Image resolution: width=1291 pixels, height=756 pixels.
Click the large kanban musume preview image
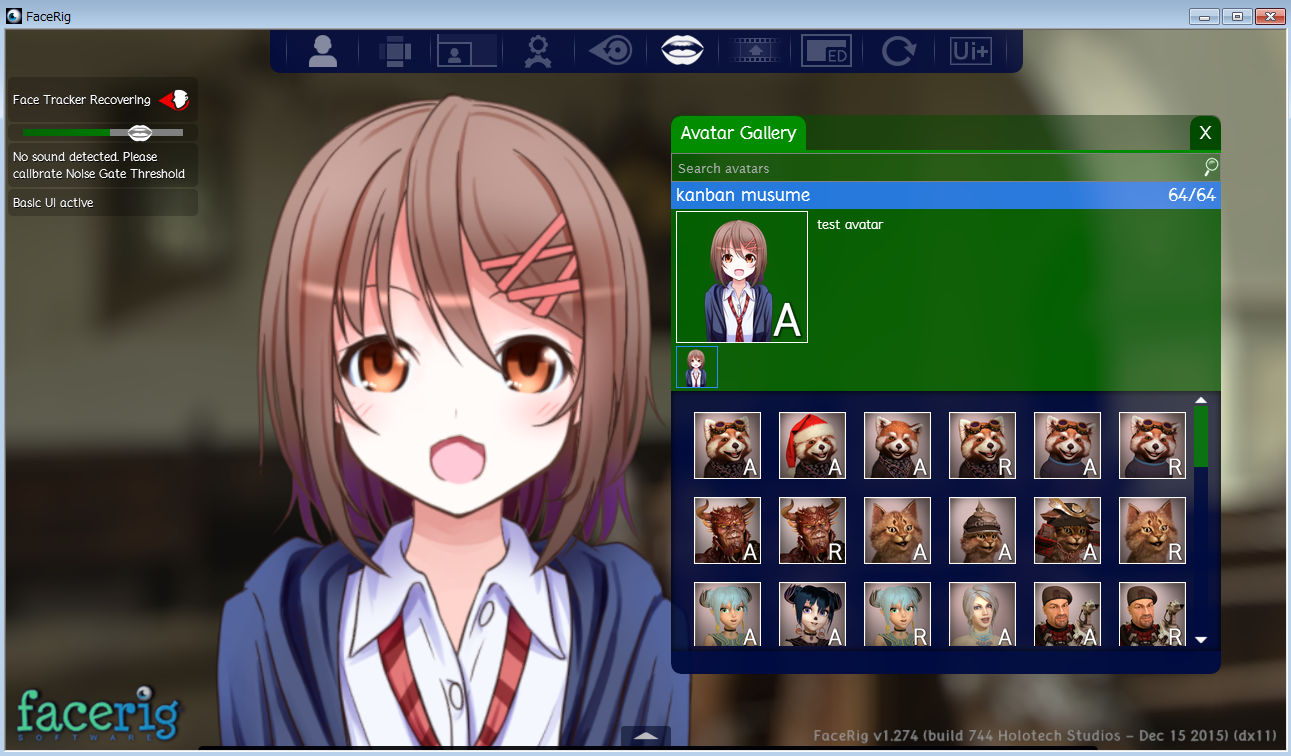click(742, 277)
